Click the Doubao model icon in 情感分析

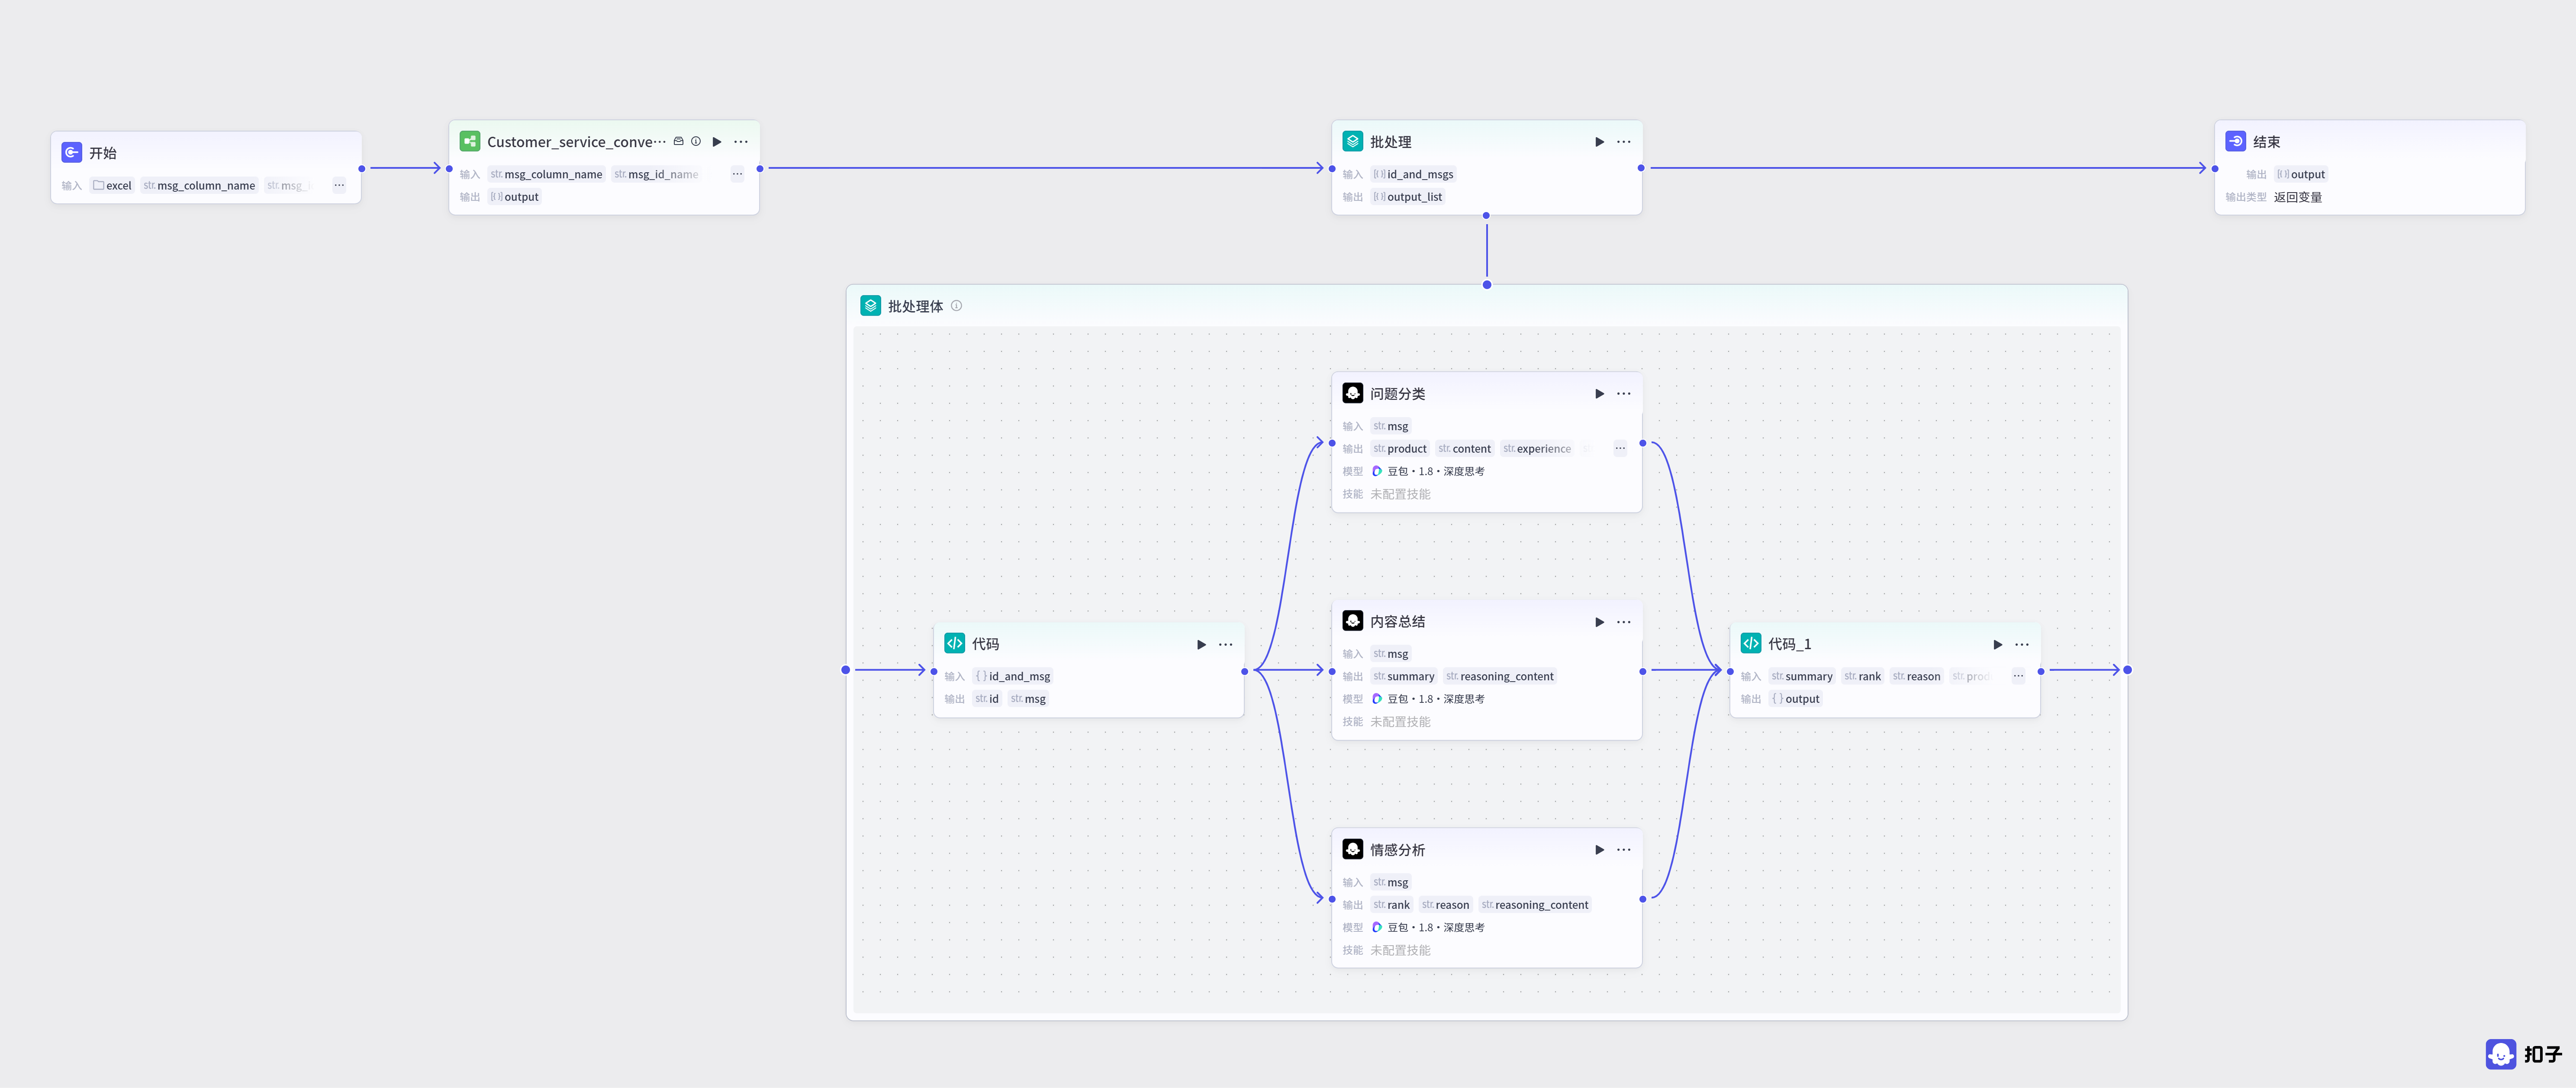point(1377,927)
